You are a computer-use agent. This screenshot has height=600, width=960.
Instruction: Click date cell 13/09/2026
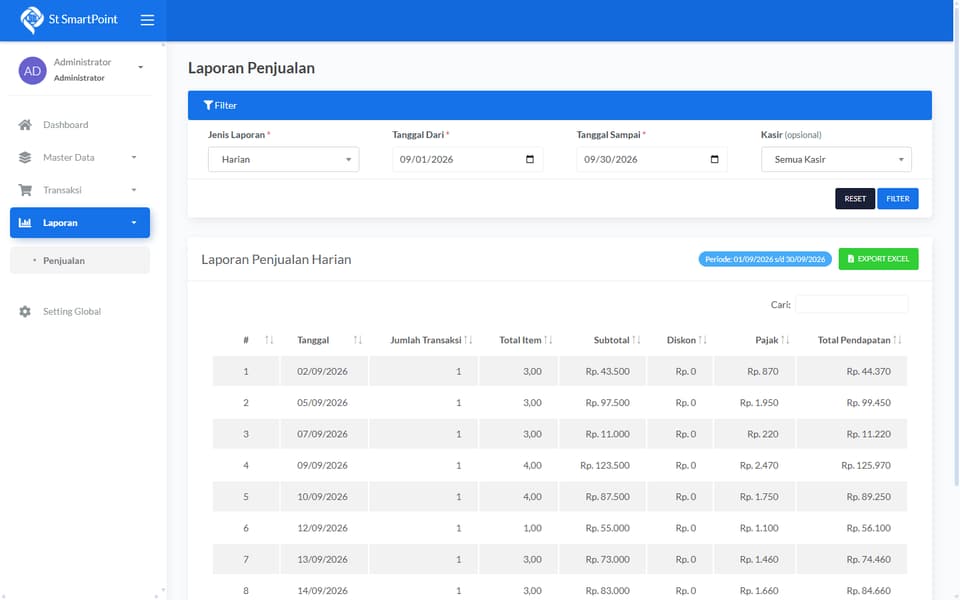click(322, 559)
